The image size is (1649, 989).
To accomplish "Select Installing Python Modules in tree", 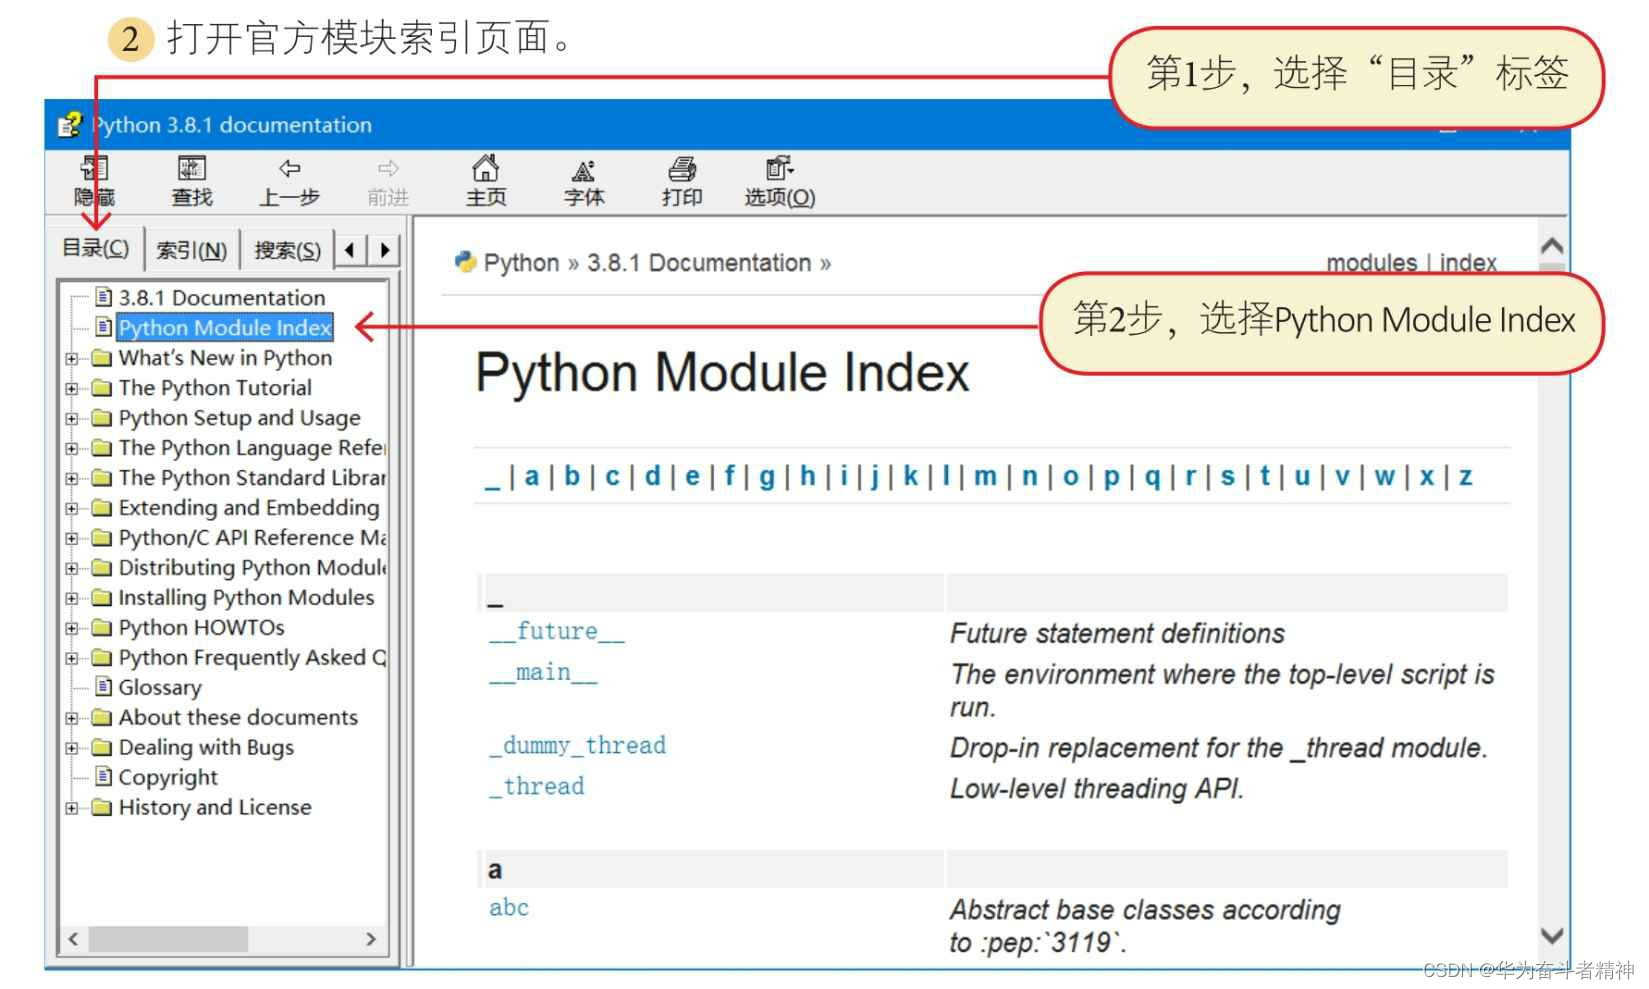I will click(x=246, y=597).
